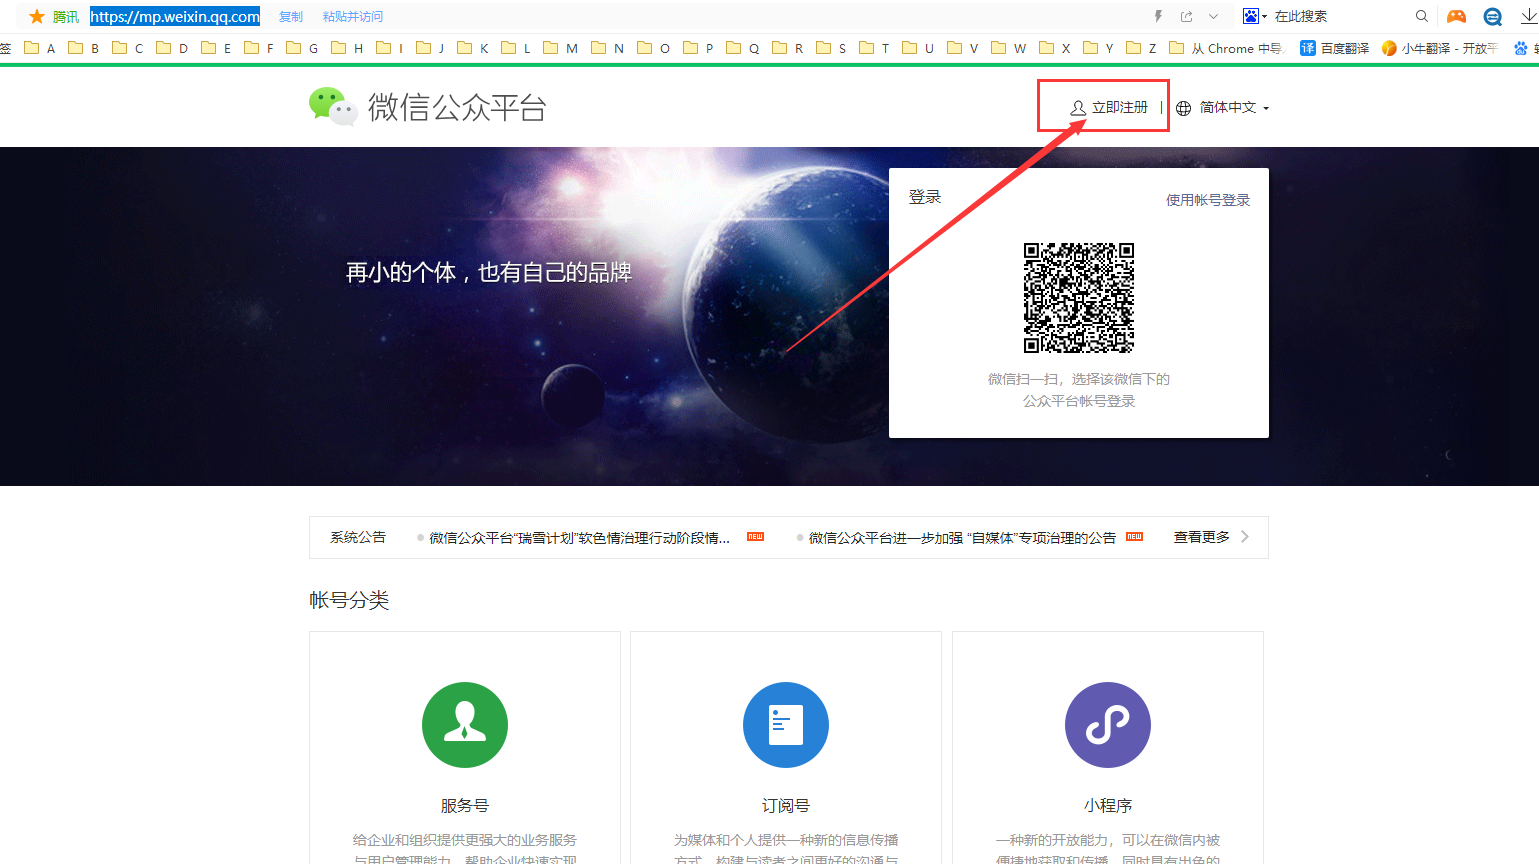Screen dimensions: 1539x864
Task: Click the 服务号 title text
Action: point(465,806)
